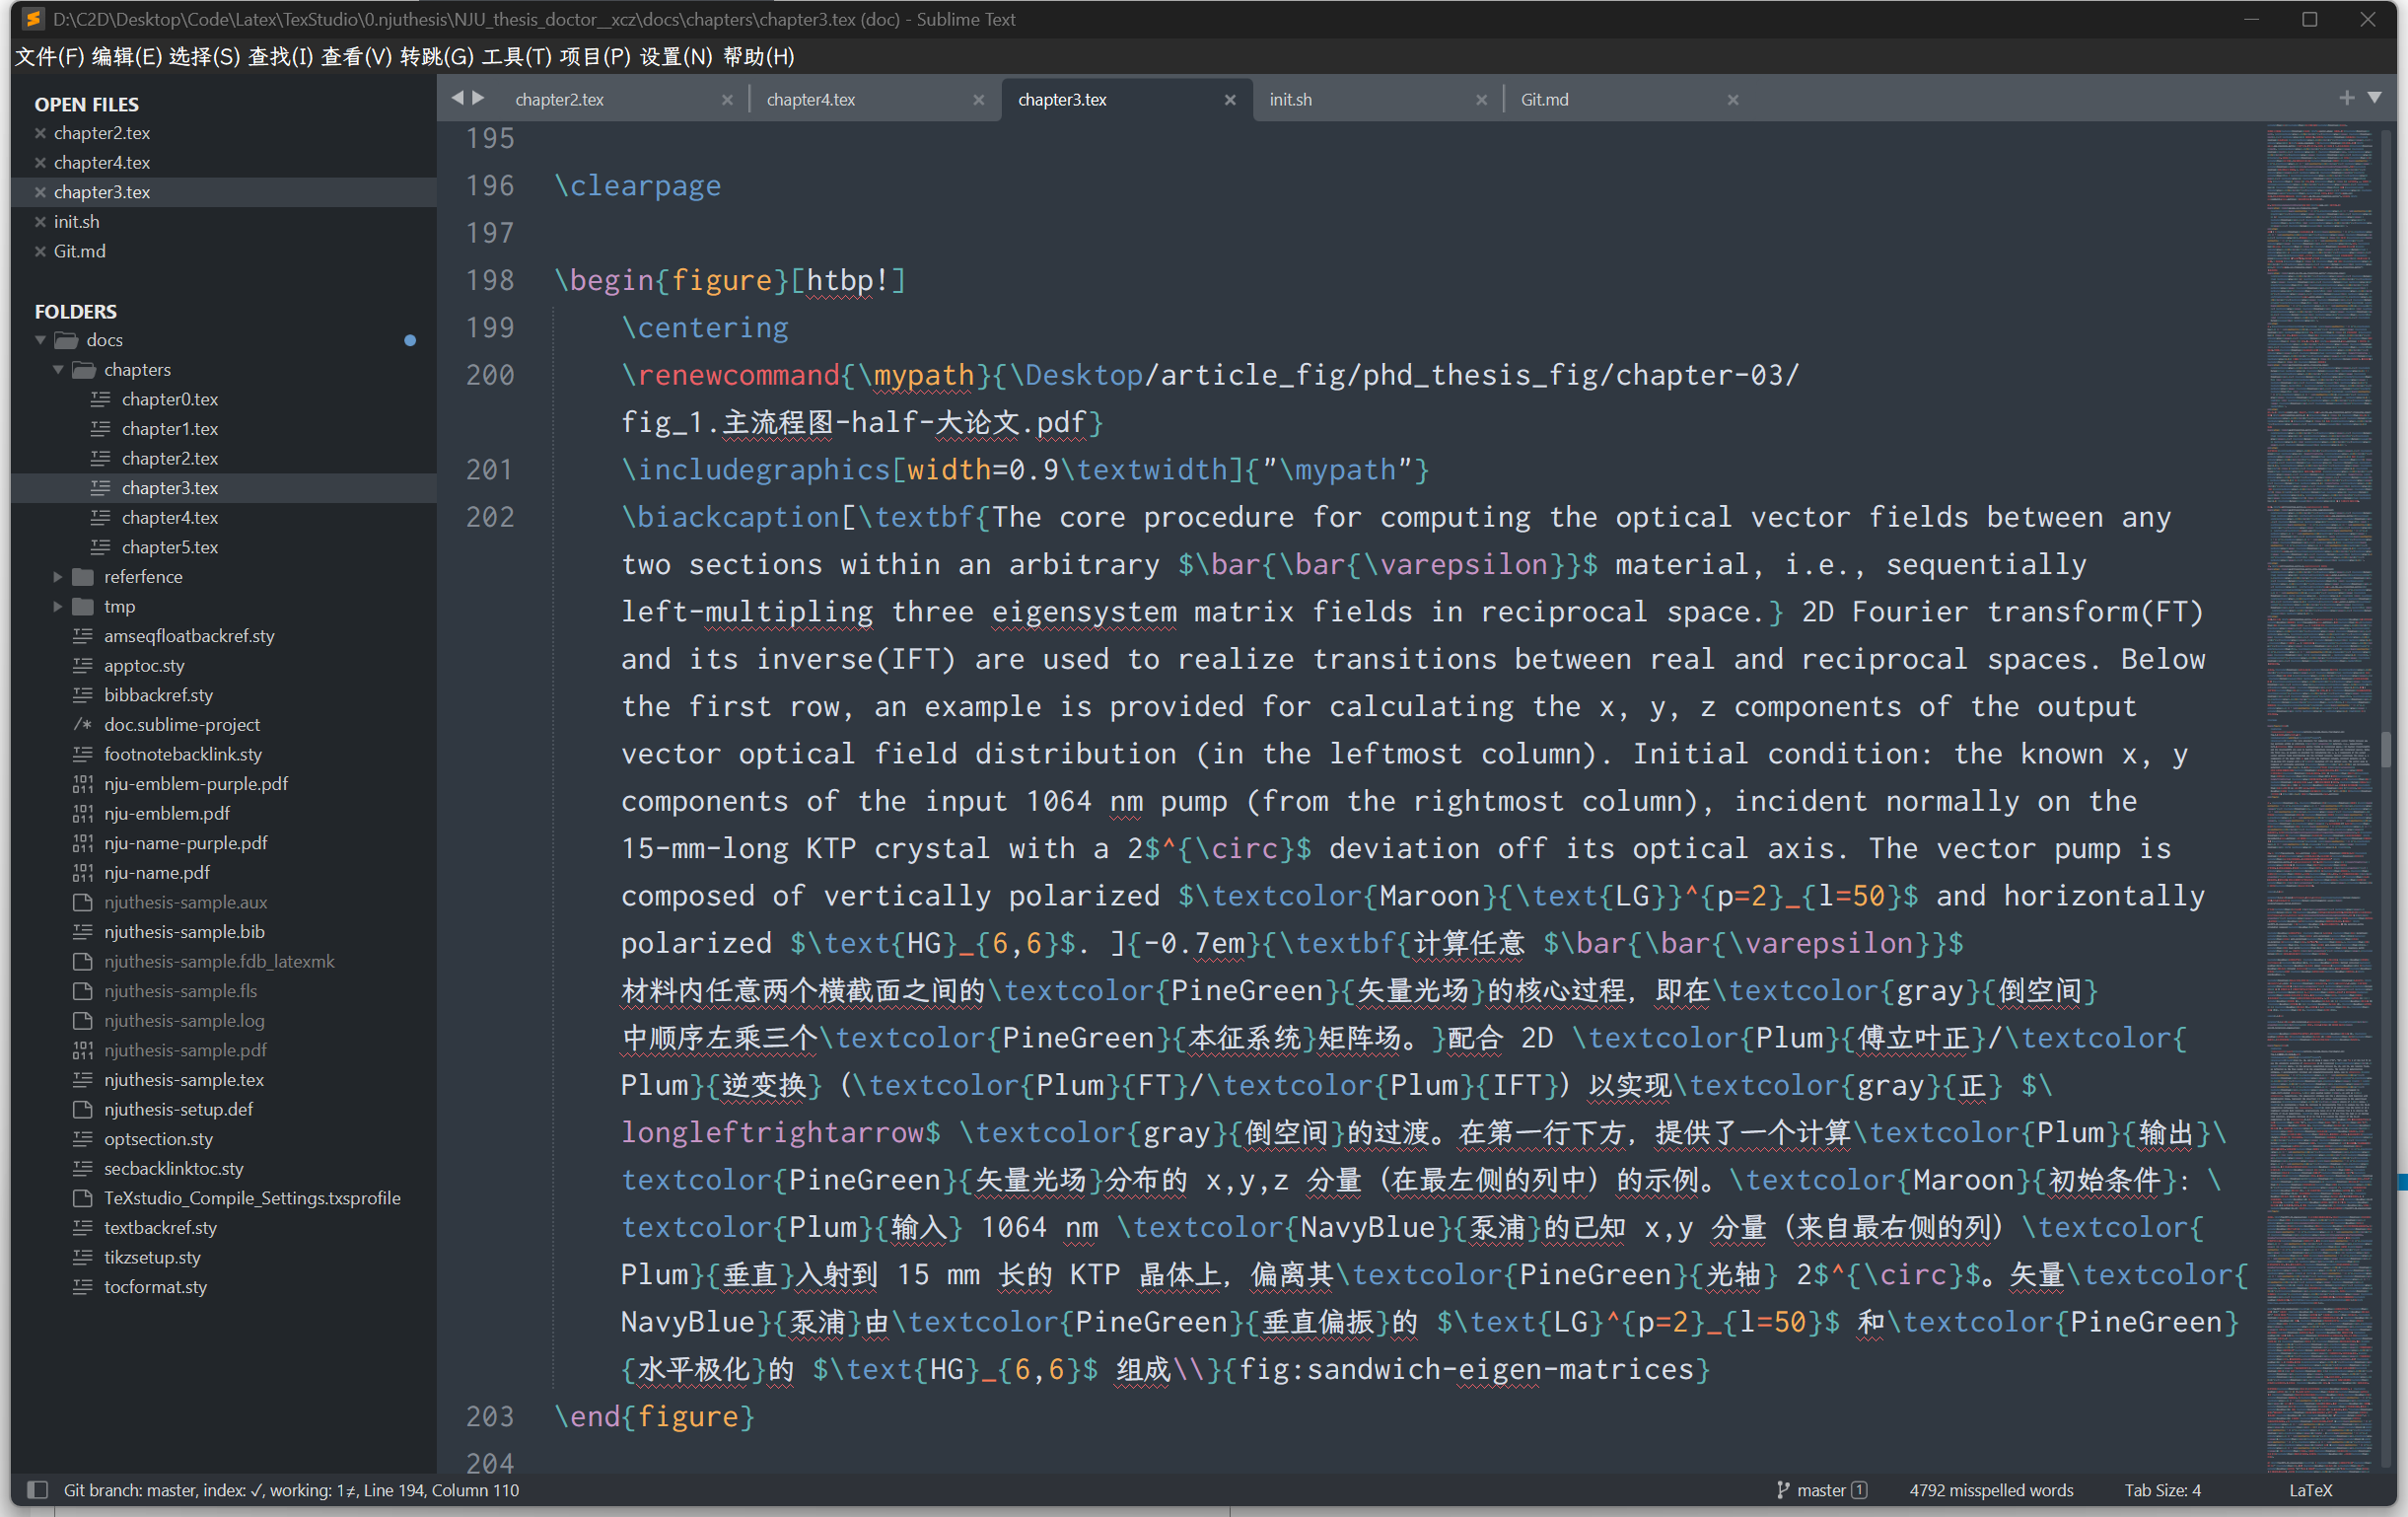Image resolution: width=2408 pixels, height=1517 pixels.
Task: Open the tab list dropdown arrow
Action: 2375,98
